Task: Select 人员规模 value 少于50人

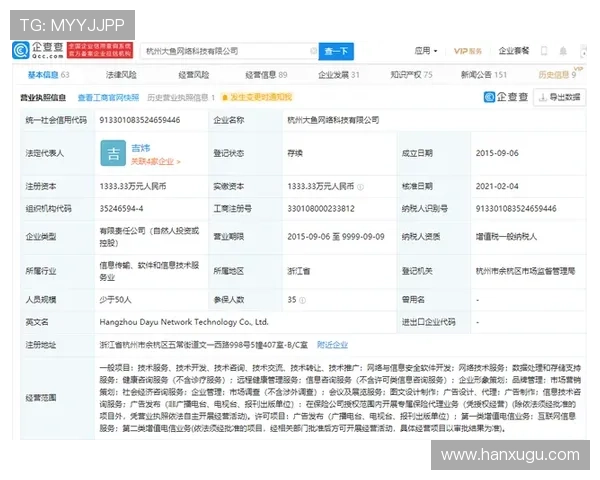Action: (115, 300)
